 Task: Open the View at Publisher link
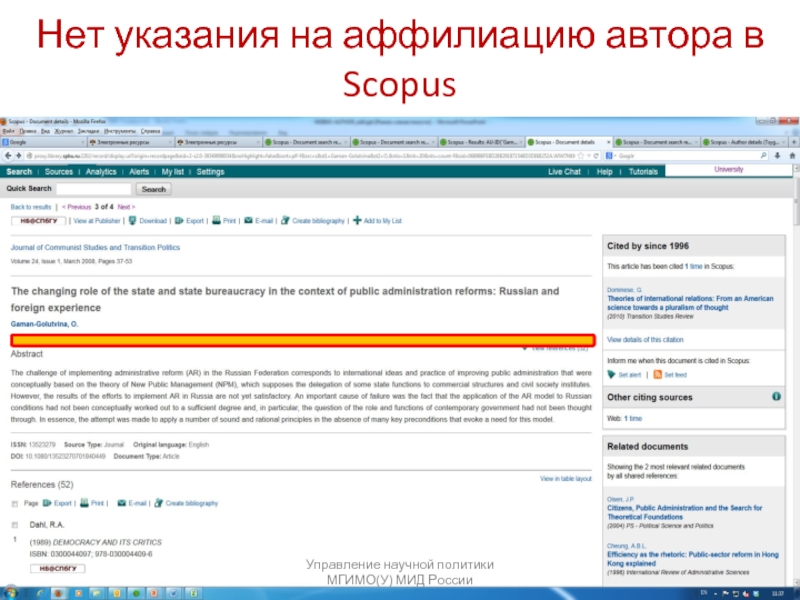pos(97,221)
